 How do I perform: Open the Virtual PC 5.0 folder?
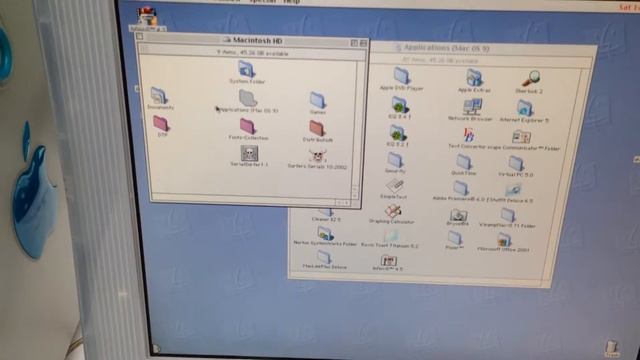click(516, 164)
